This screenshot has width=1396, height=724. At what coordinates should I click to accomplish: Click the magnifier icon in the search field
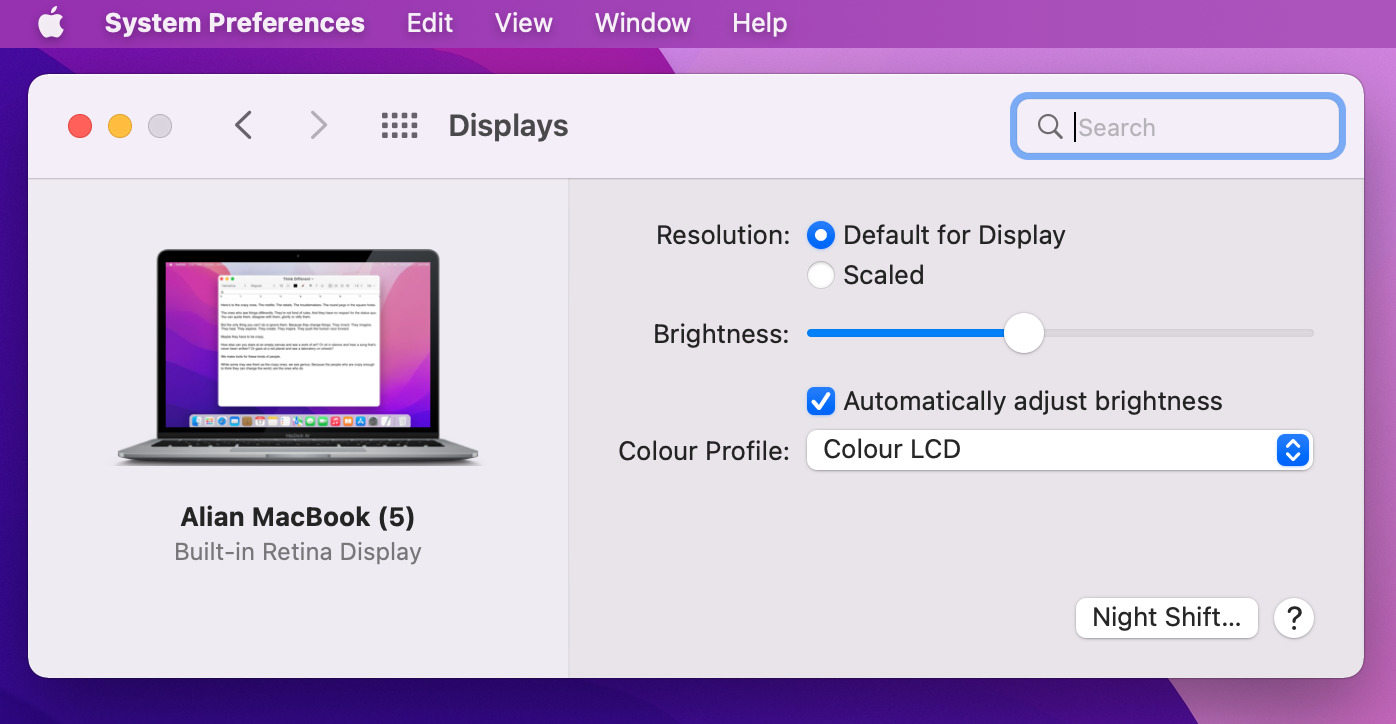pos(1050,127)
